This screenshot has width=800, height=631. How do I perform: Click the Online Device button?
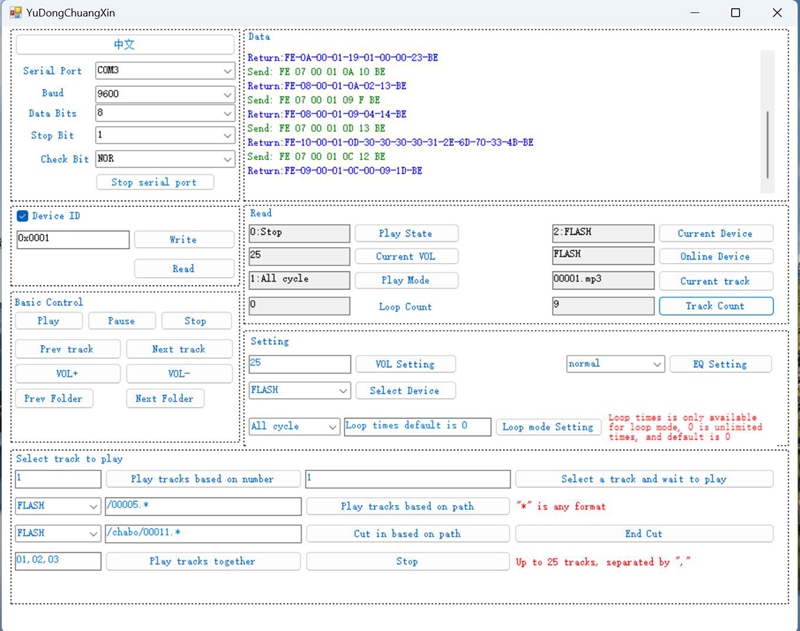(x=716, y=256)
